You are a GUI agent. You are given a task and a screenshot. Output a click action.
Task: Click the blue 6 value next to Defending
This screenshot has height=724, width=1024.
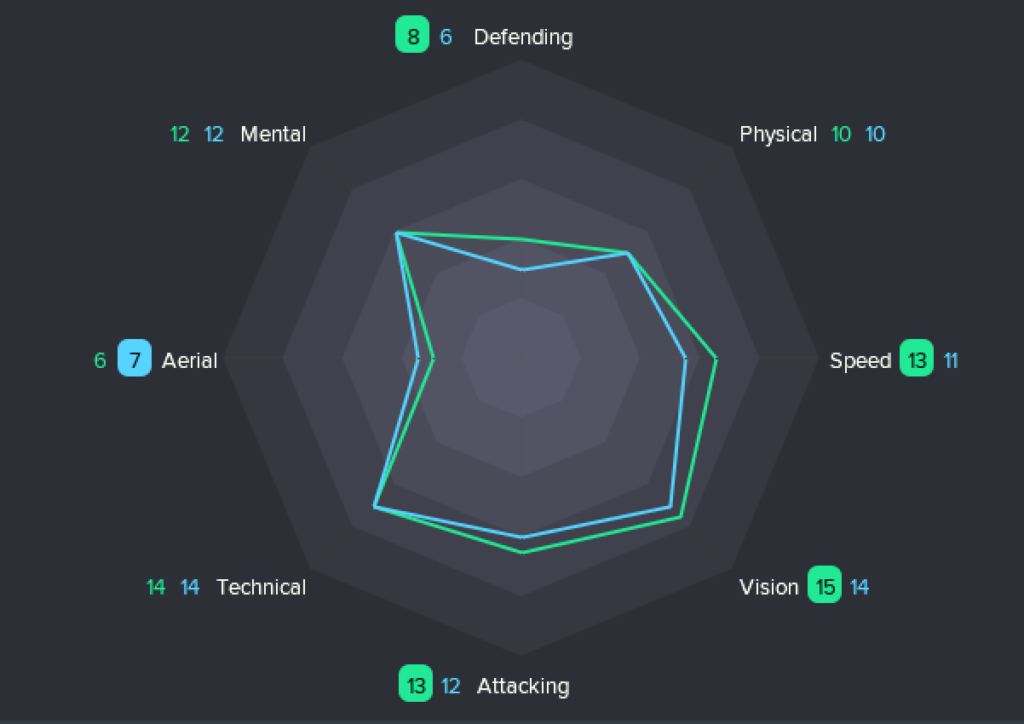446,37
